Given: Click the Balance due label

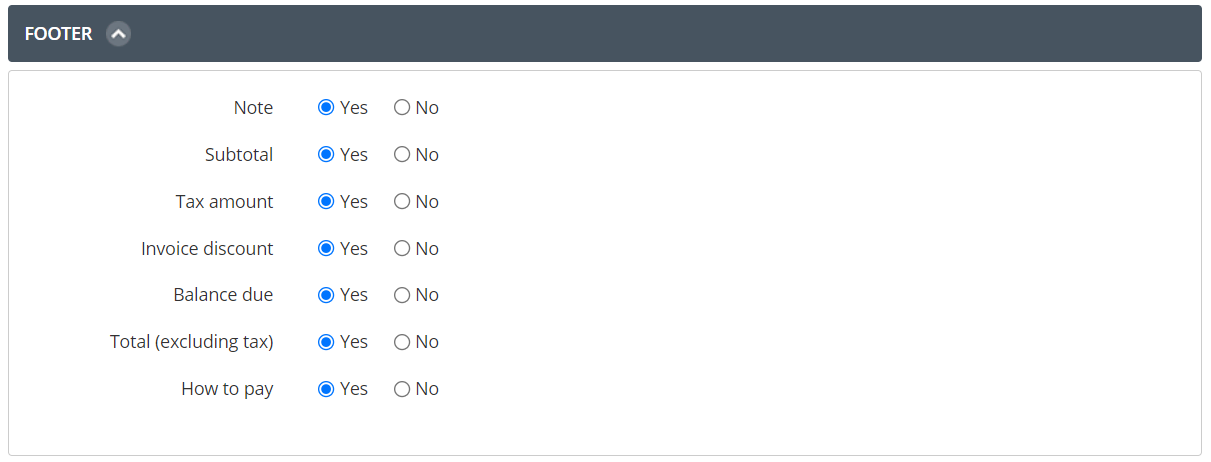Looking at the screenshot, I should point(223,295).
